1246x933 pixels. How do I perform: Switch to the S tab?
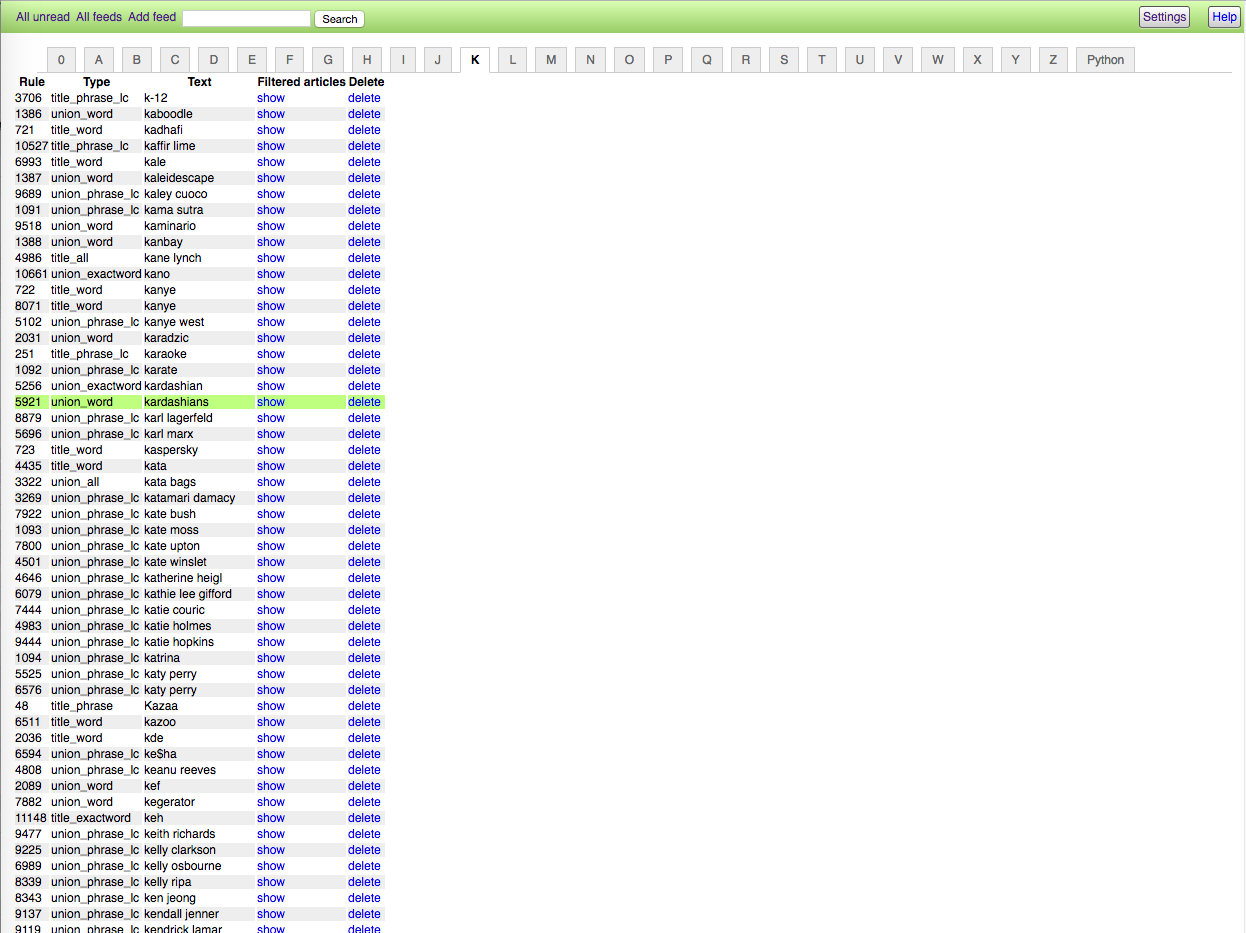click(x=784, y=60)
